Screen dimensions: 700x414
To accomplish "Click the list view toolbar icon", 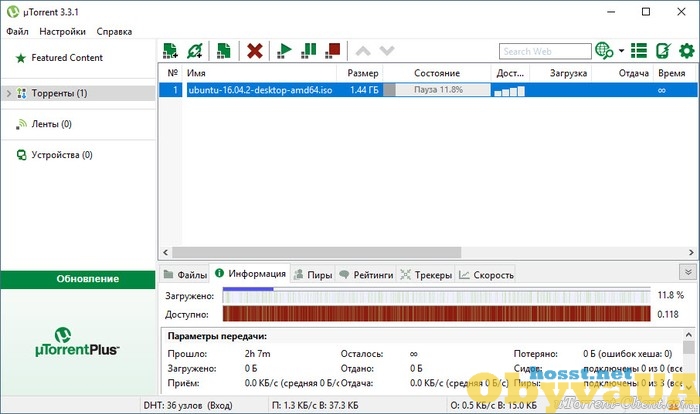I will 639,50.
